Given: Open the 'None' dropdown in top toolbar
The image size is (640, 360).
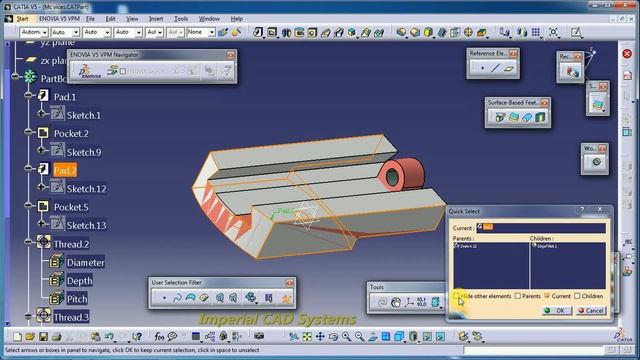Looking at the screenshot, I should (x=211, y=32).
